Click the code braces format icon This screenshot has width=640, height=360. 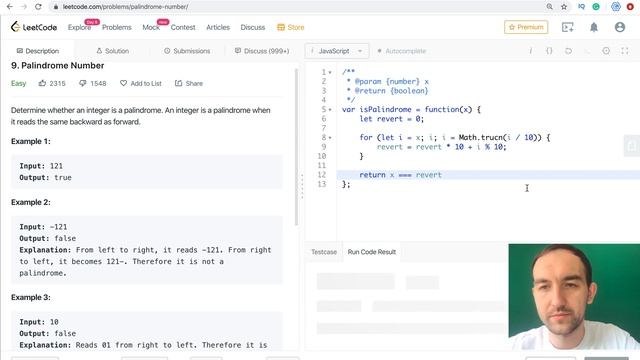pos(549,51)
